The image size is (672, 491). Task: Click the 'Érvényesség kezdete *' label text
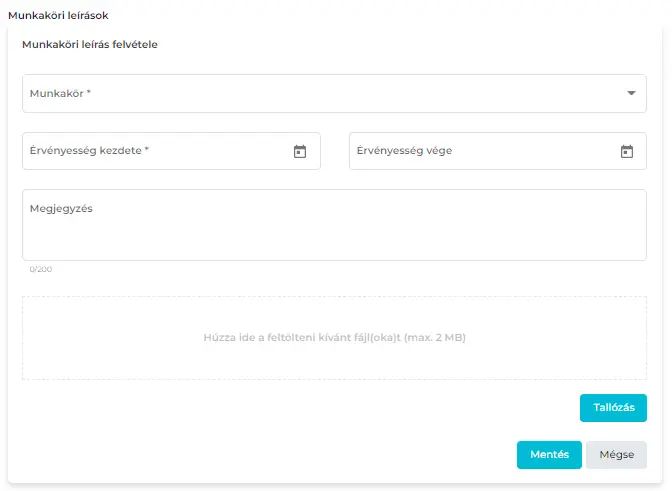(x=89, y=151)
